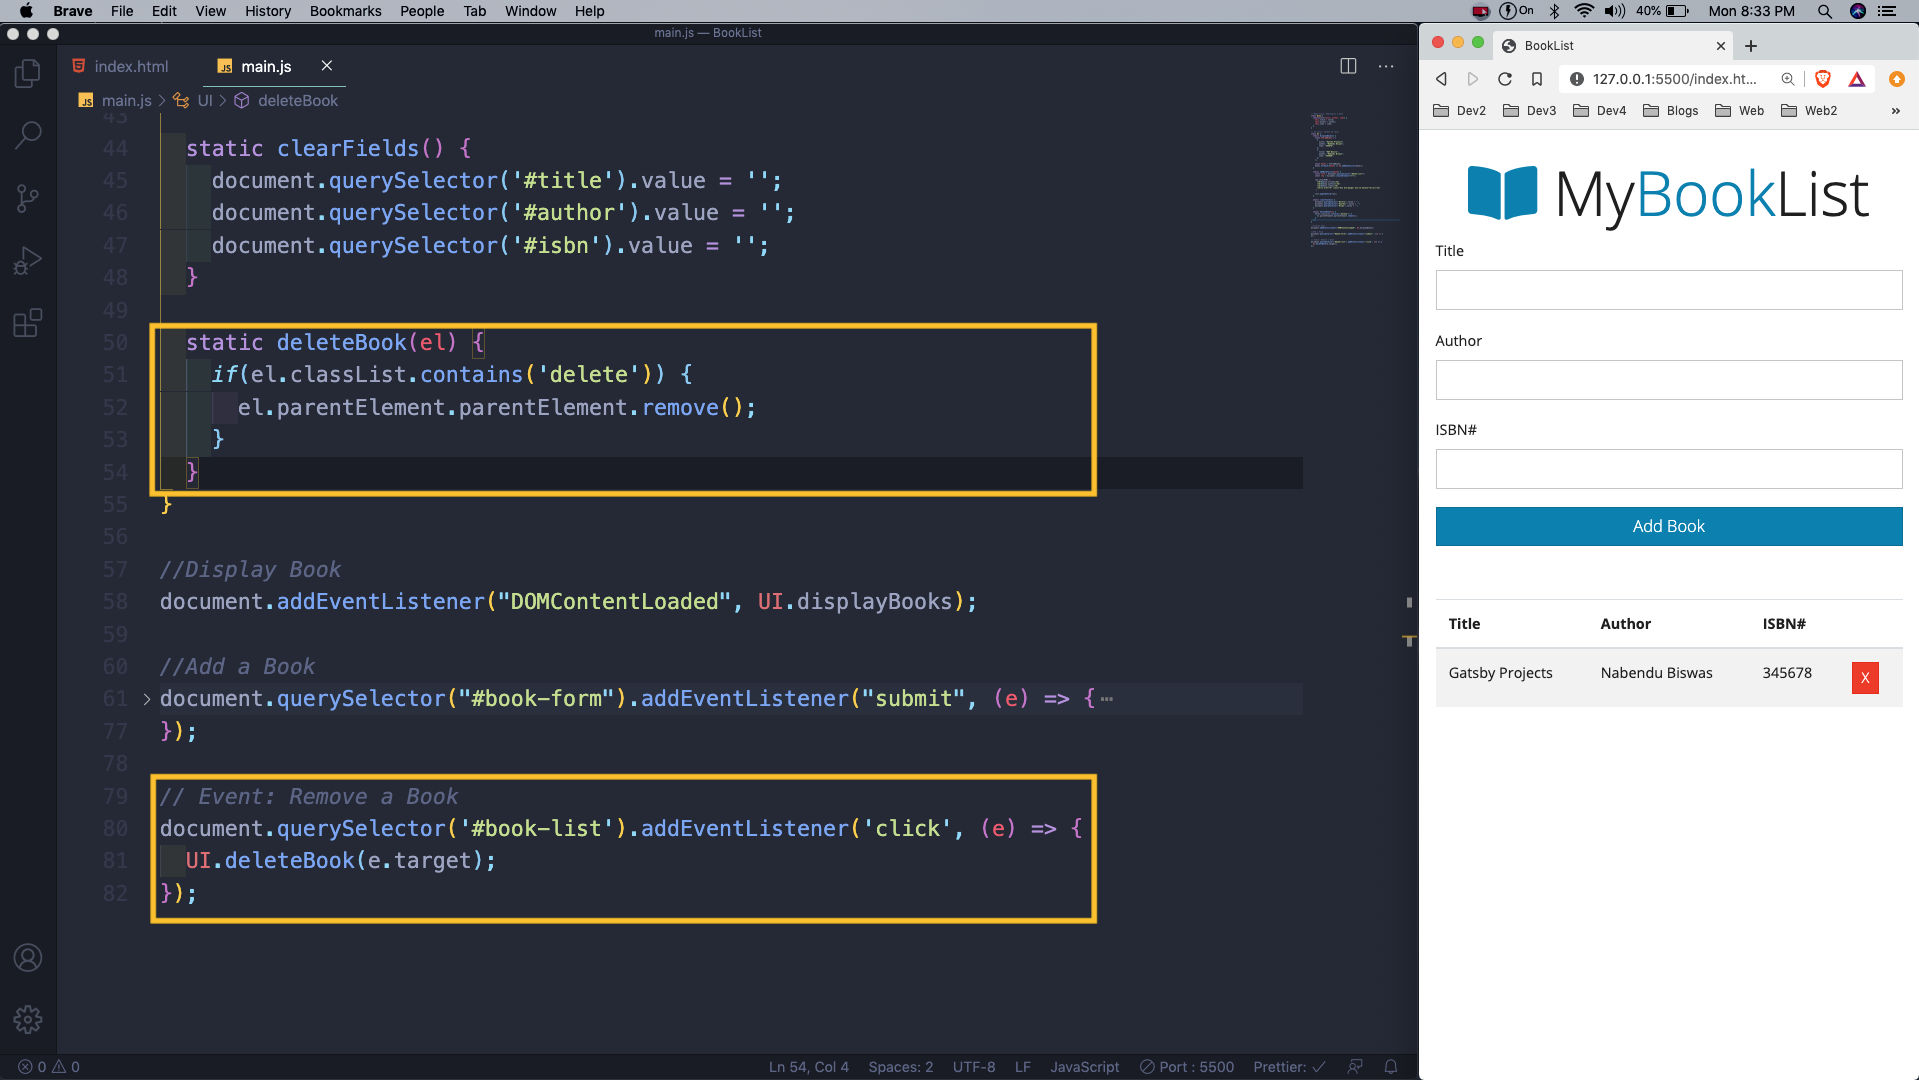Screen dimensions: 1919x1080
Task: Change indentation via Spaces: 2
Action: click(901, 1067)
